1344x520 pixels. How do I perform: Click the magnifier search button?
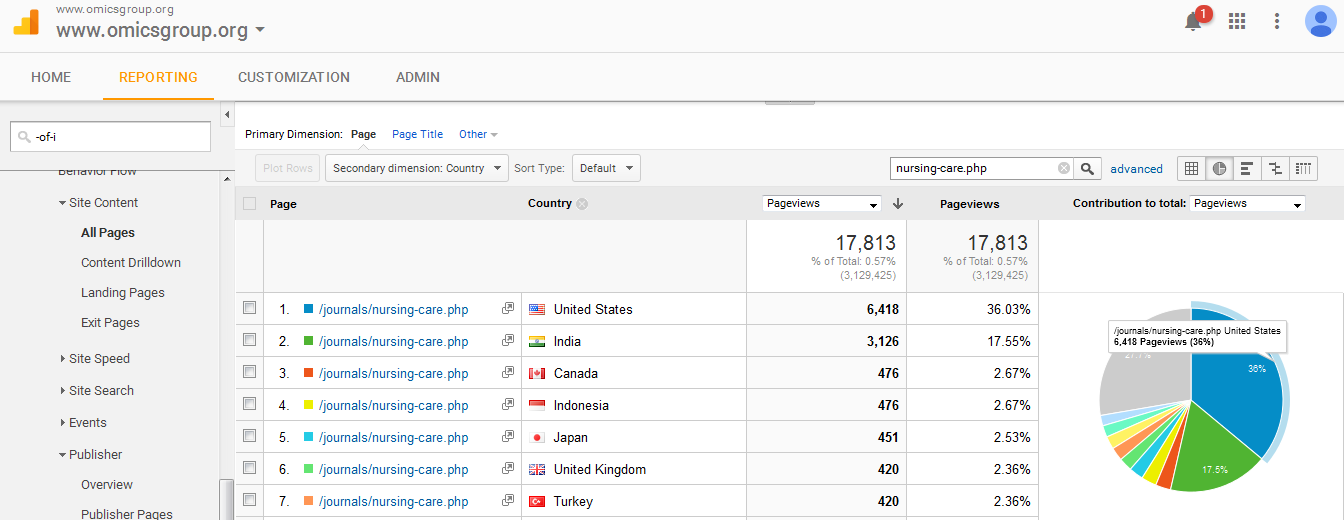click(1088, 168)
